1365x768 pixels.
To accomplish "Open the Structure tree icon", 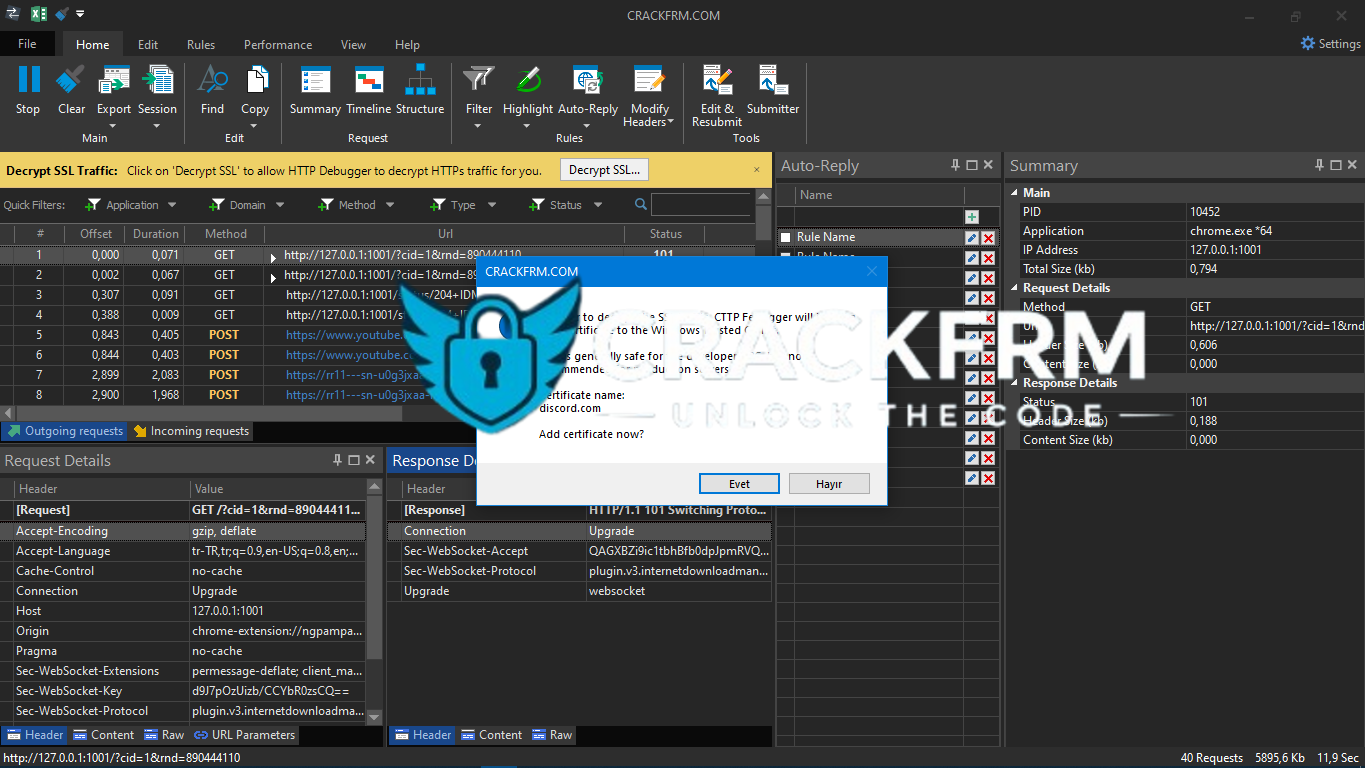I will point(420,81).
